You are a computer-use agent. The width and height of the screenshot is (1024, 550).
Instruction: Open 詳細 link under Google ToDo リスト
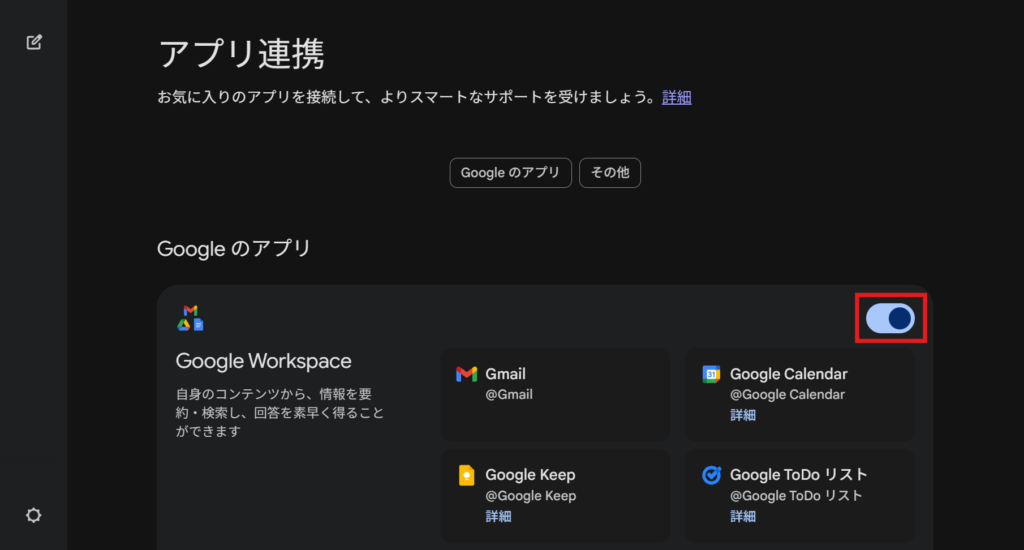(743, 516)
